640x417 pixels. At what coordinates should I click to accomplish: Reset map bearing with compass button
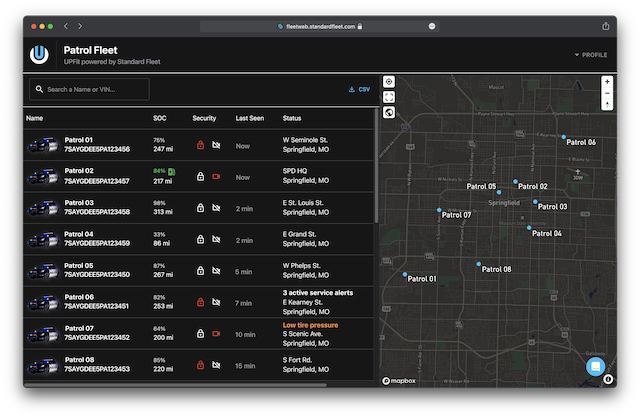click(x=607, y=104)
